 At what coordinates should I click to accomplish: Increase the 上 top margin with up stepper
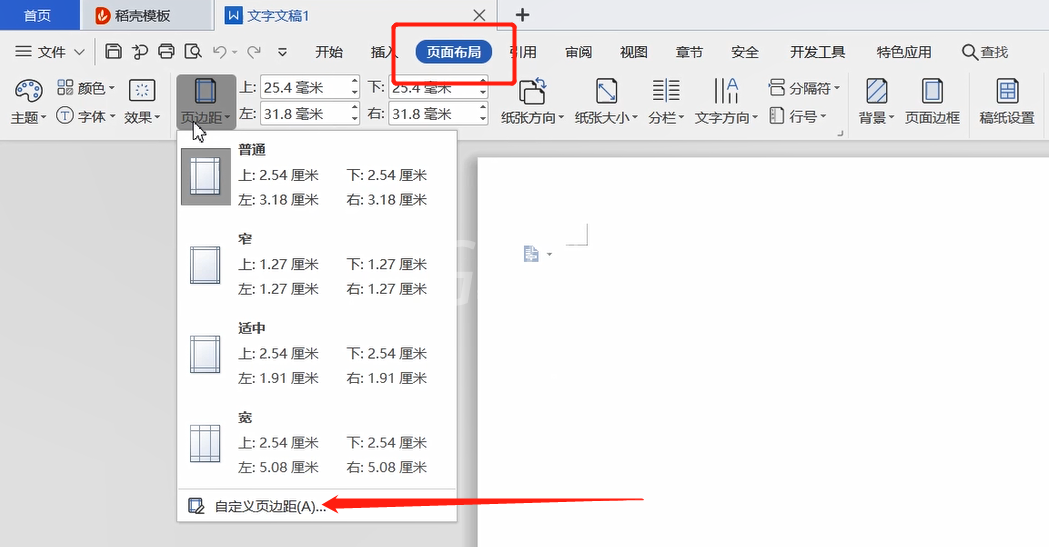355,82
